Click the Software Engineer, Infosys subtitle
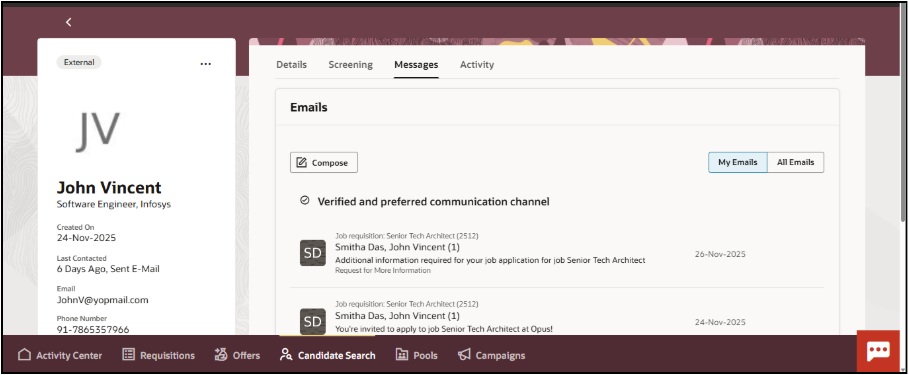909x375 pixels. pyautogui.click(x=114, y=204)
